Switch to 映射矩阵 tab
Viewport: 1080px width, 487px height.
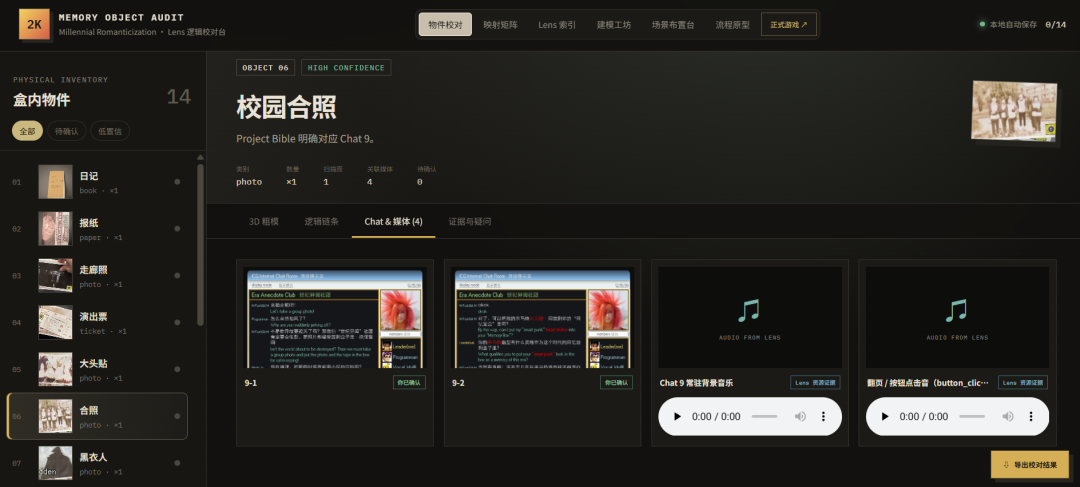tap(501, 24)
